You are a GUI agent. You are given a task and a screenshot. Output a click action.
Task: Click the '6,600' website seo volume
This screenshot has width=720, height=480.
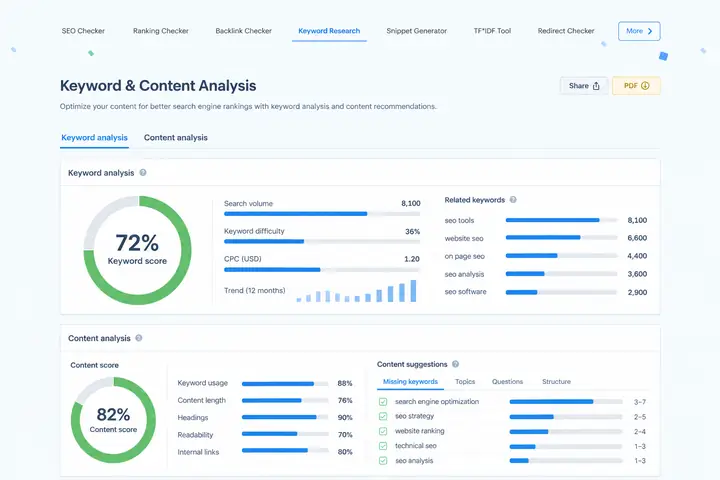[637, 238]
